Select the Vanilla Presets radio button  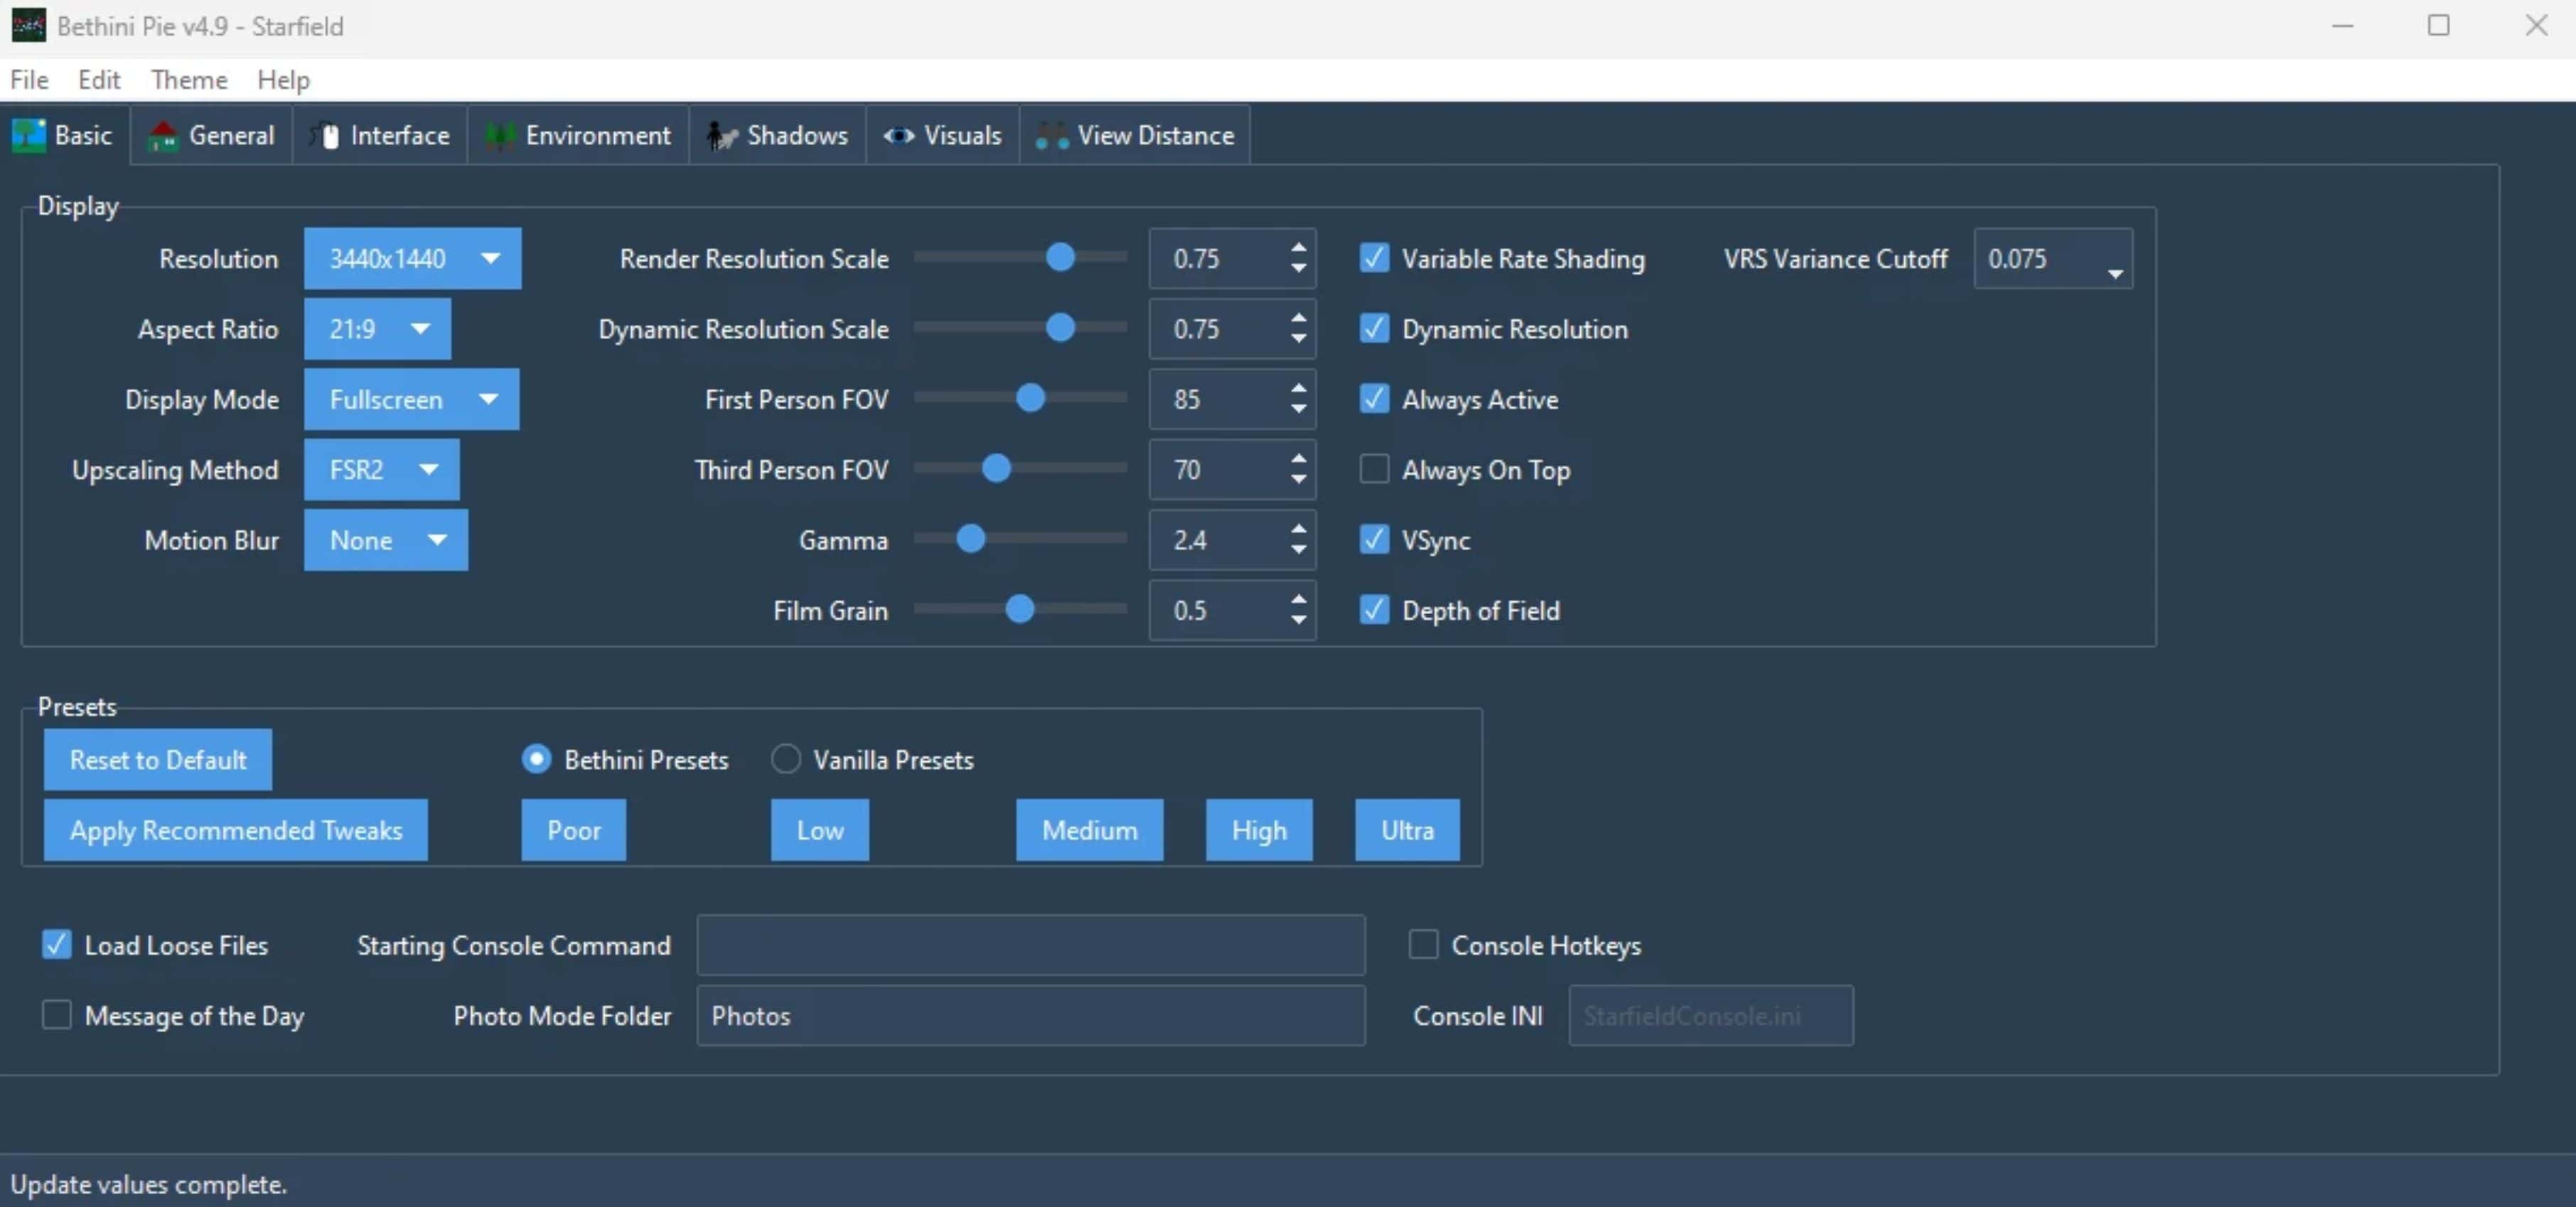tap(786, 759)
